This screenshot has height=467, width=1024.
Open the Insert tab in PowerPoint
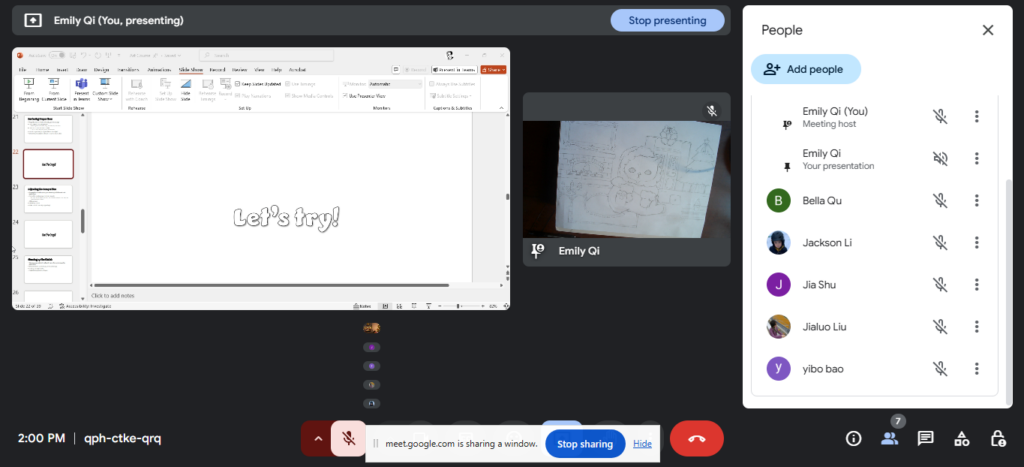click(x=62, y=69)
